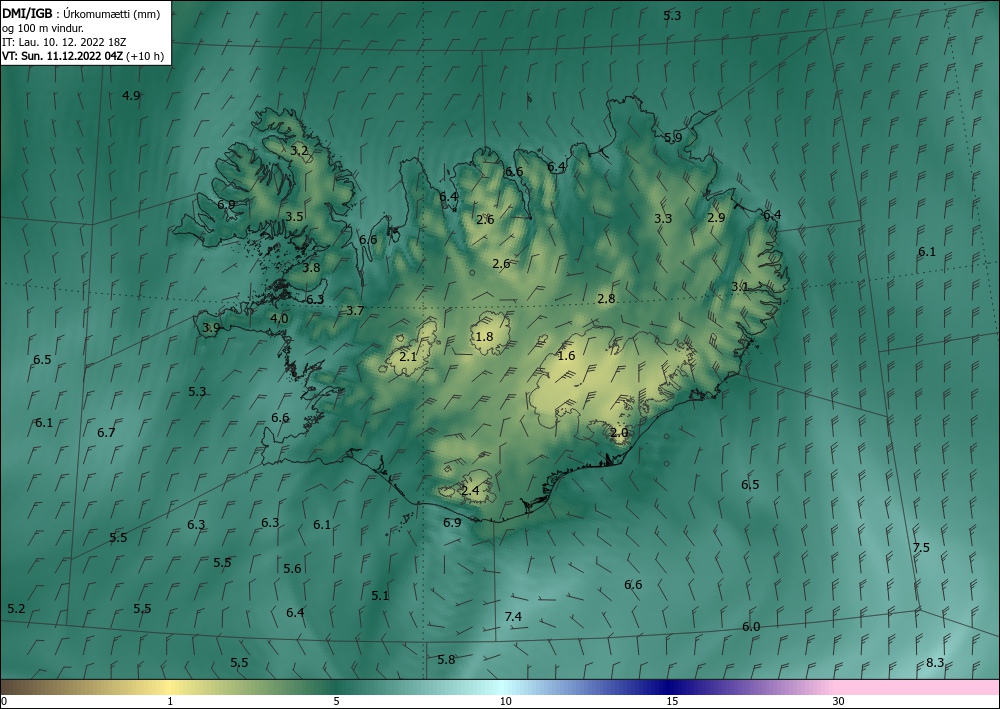Click the 4.9 precipitation value
This screenshot has width=1000, height=709.
(x=131, y=96)
